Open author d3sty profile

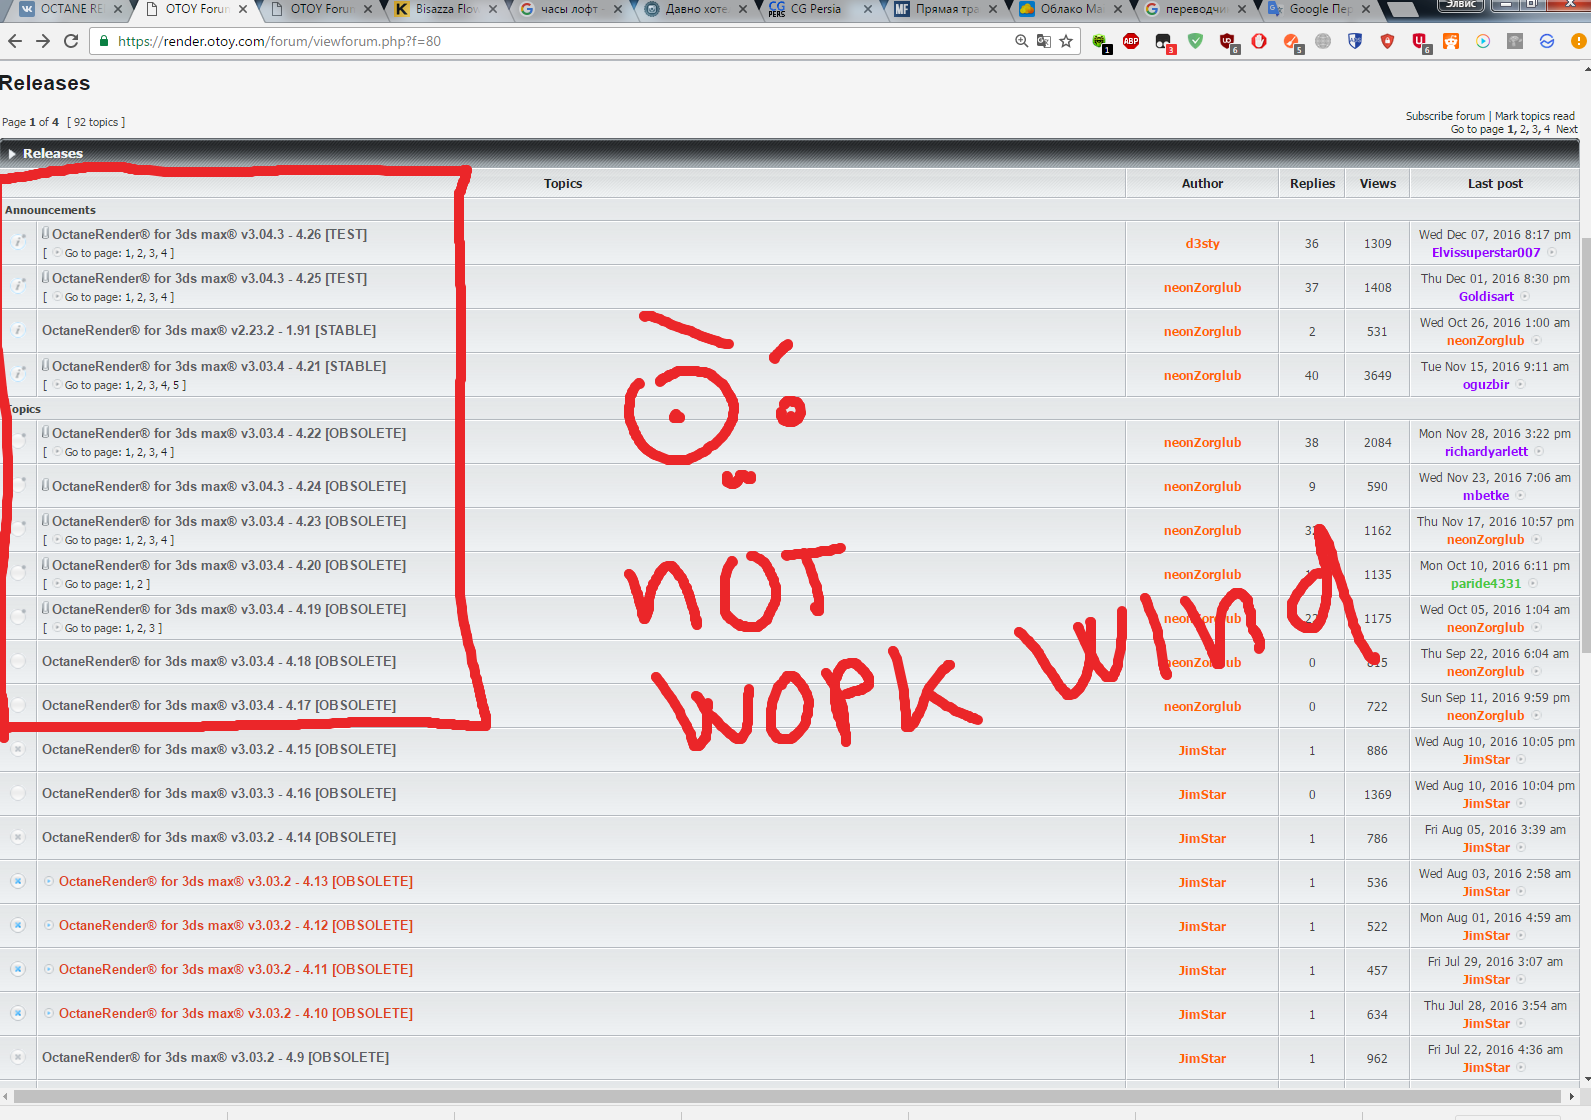1202,243
